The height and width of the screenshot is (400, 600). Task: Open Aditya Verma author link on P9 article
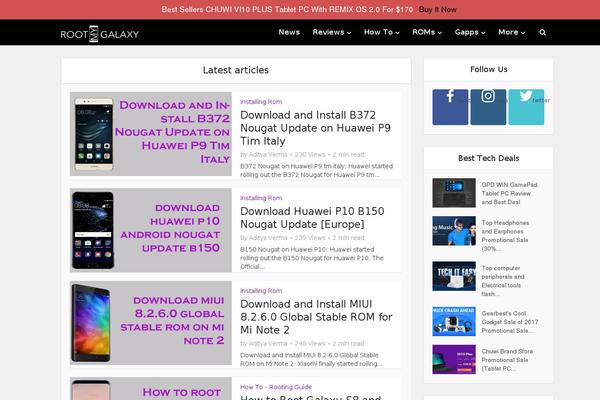click(x=268, y=155)
